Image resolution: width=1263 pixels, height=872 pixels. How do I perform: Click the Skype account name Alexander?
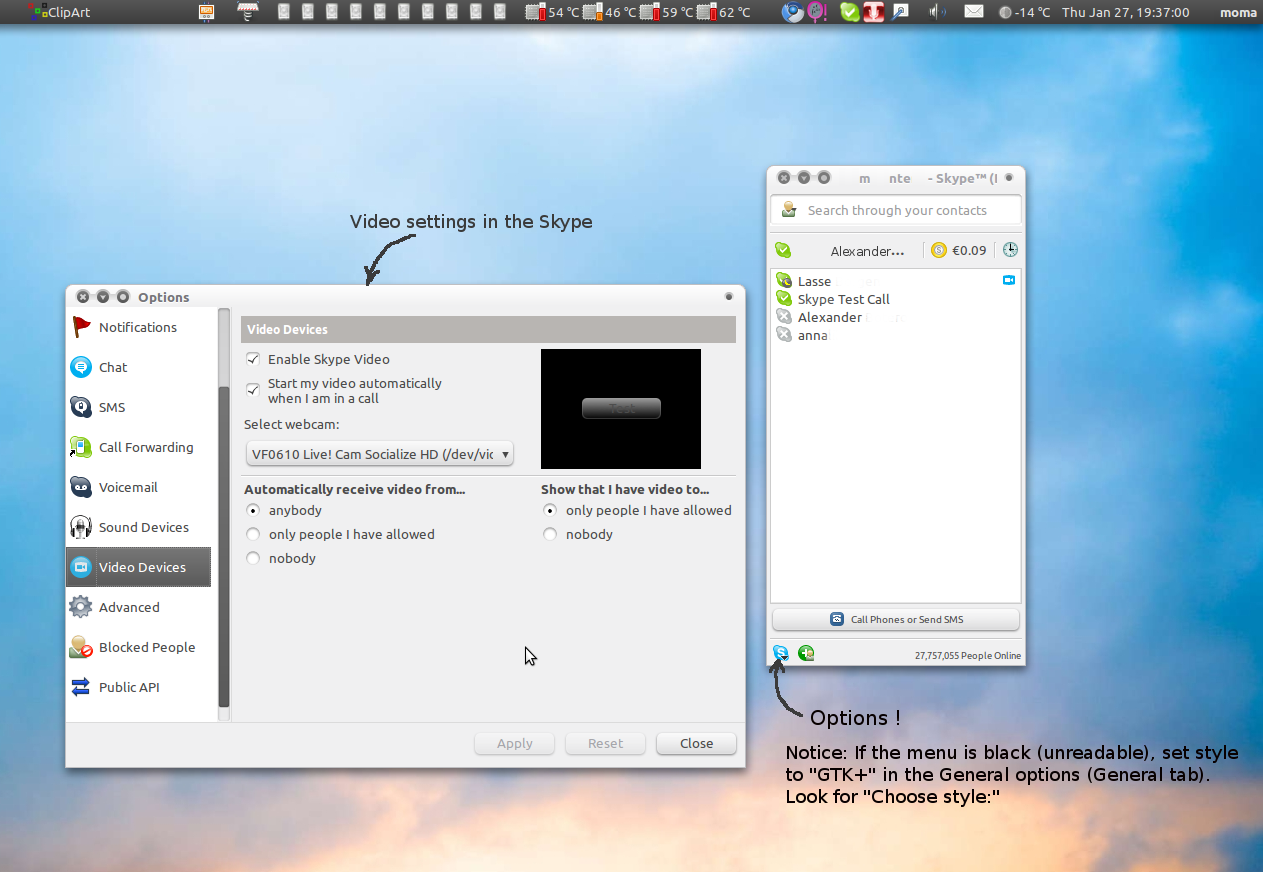(868, 251)
